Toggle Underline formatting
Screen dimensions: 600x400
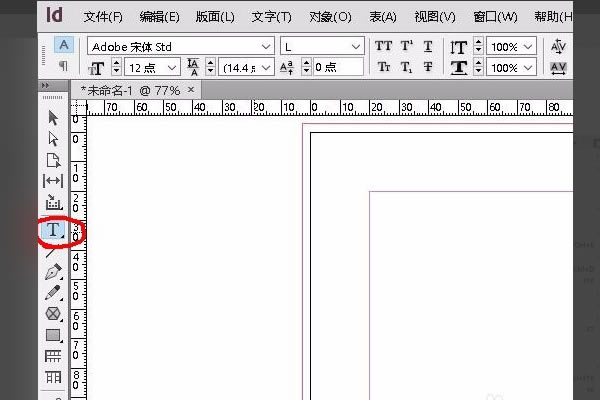coord(428,46)
